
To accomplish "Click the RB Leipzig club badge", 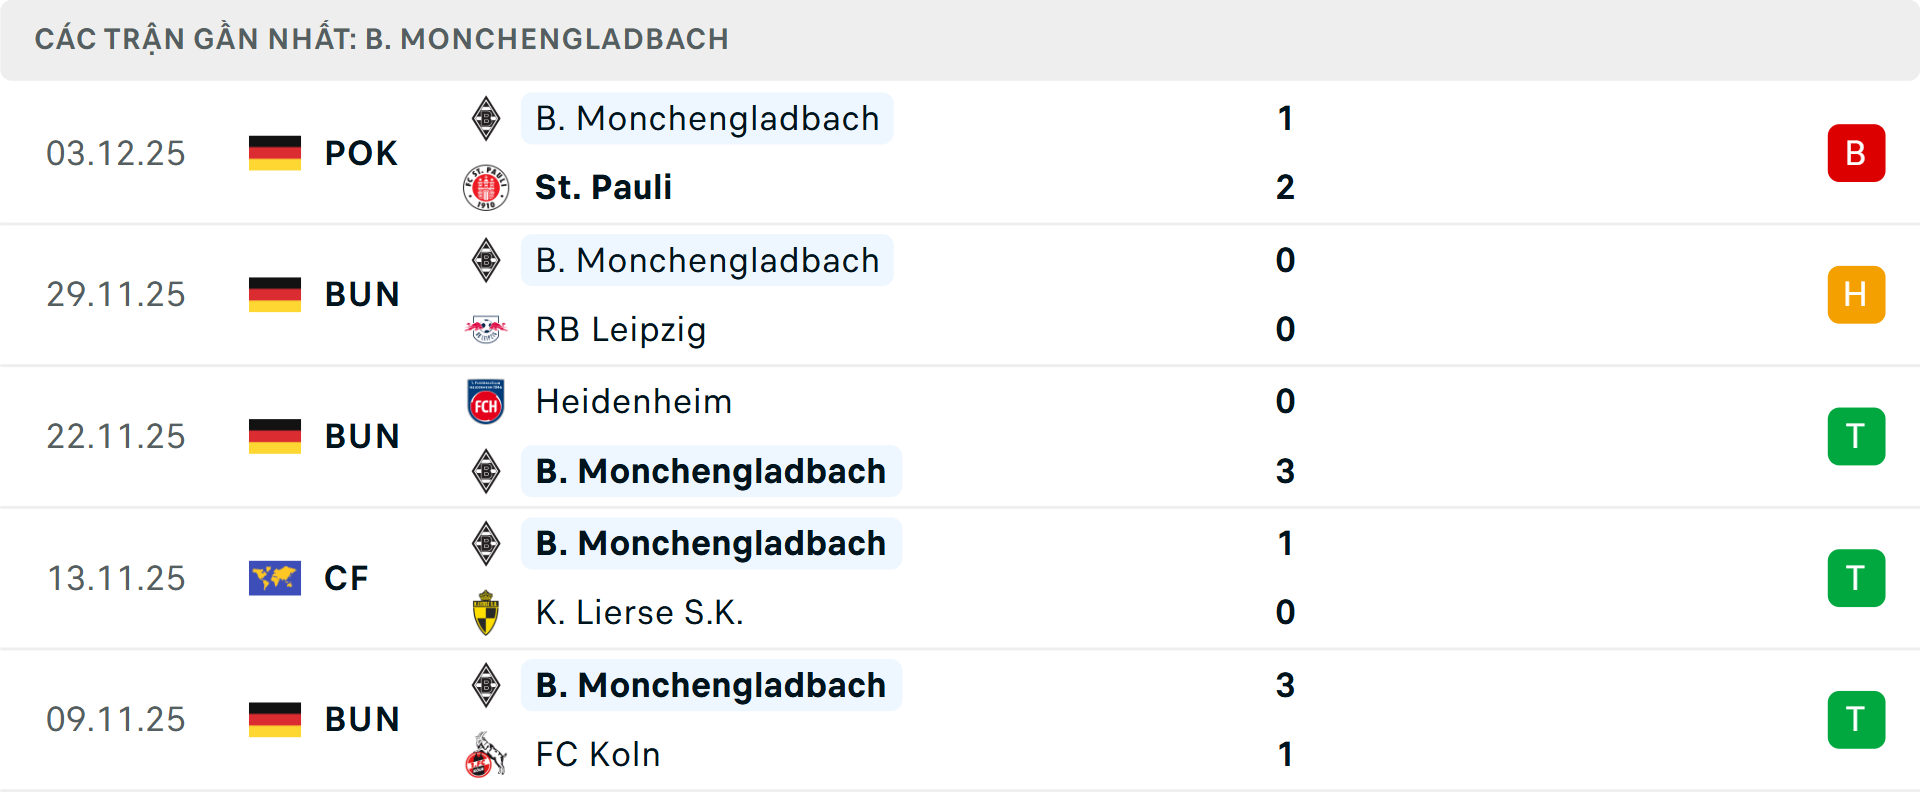I will 487,329.
